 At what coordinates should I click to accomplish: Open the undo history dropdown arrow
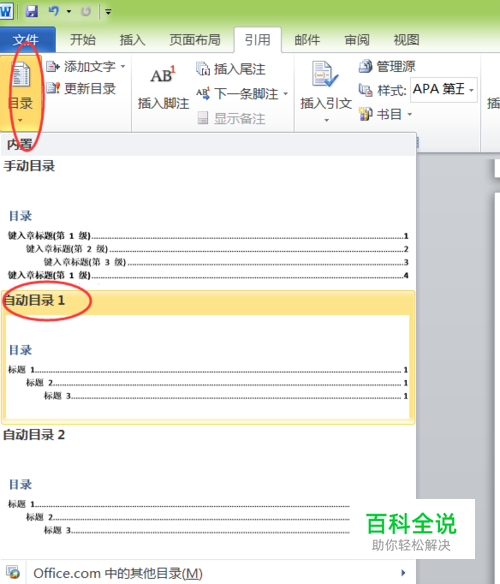(x=69, y=12)
